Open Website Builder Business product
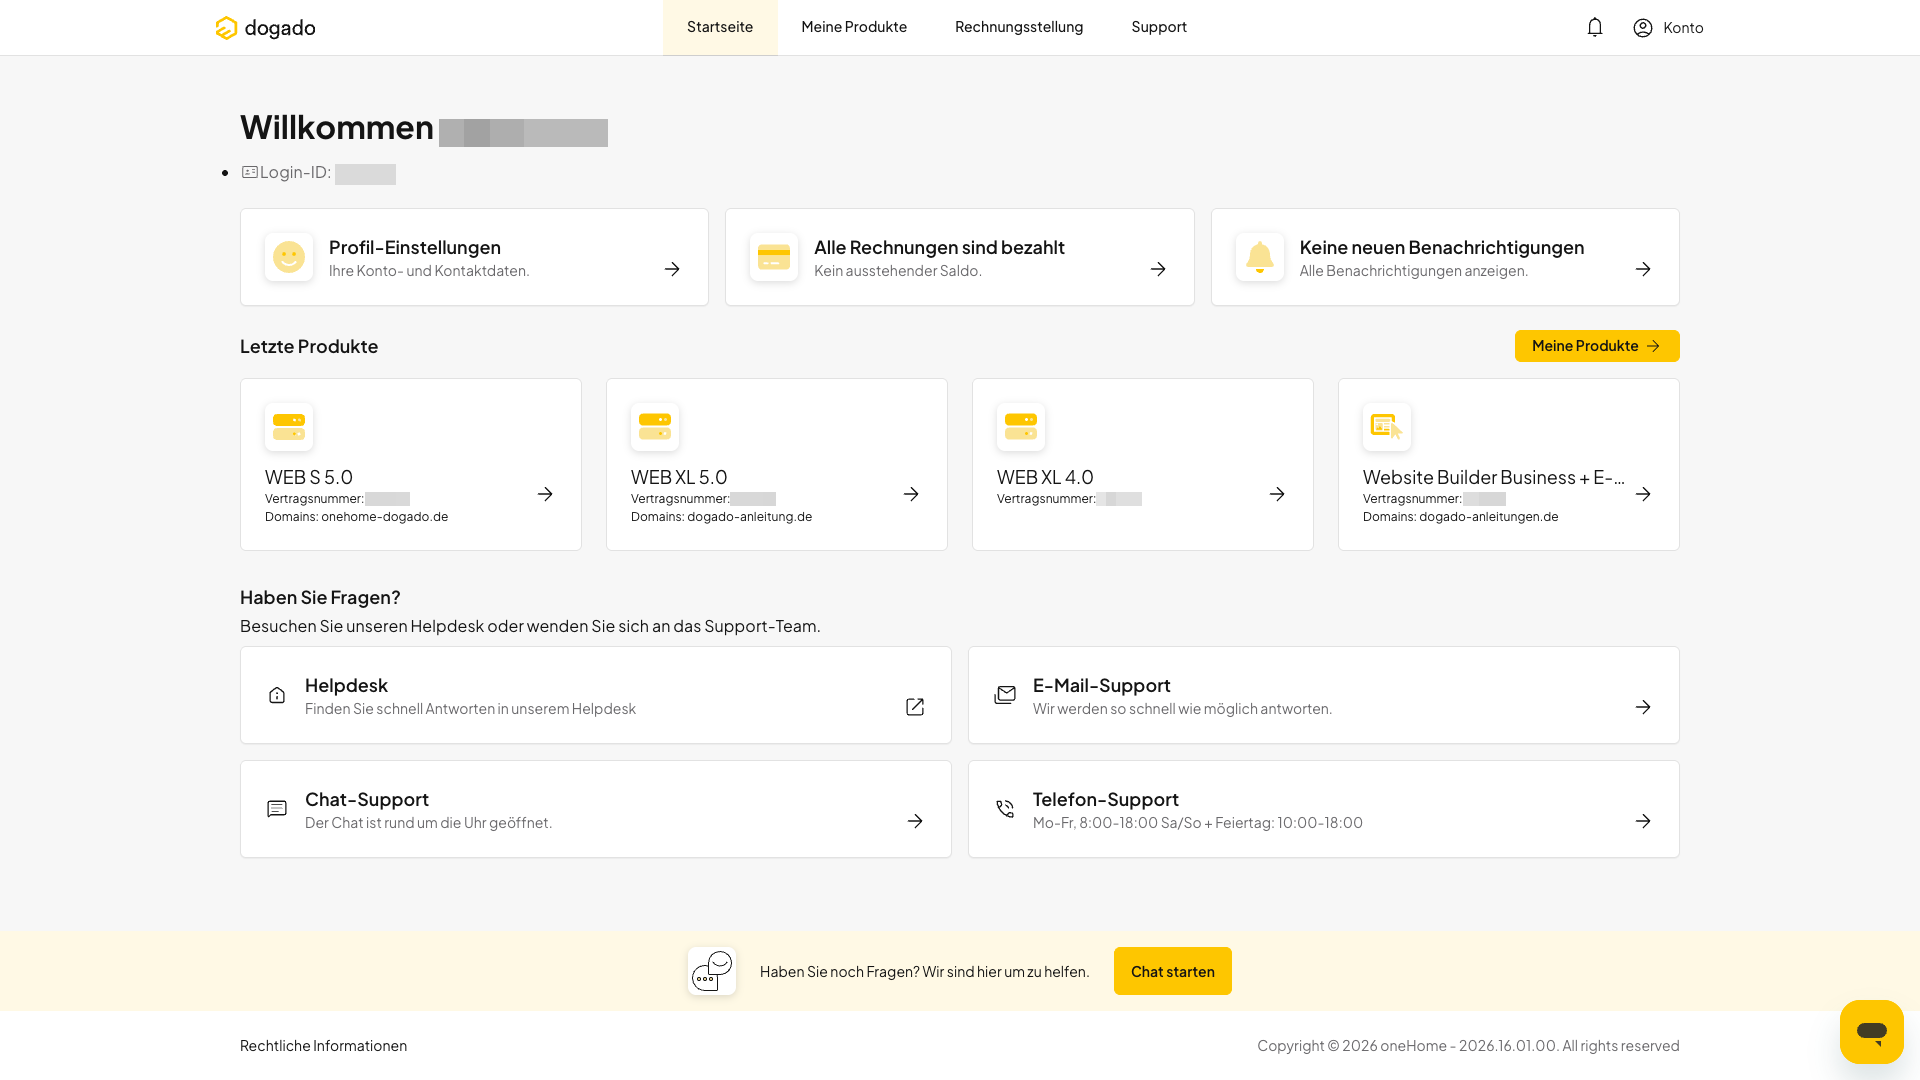This screenshot has height=1080, width=1920. point(1509,464)
